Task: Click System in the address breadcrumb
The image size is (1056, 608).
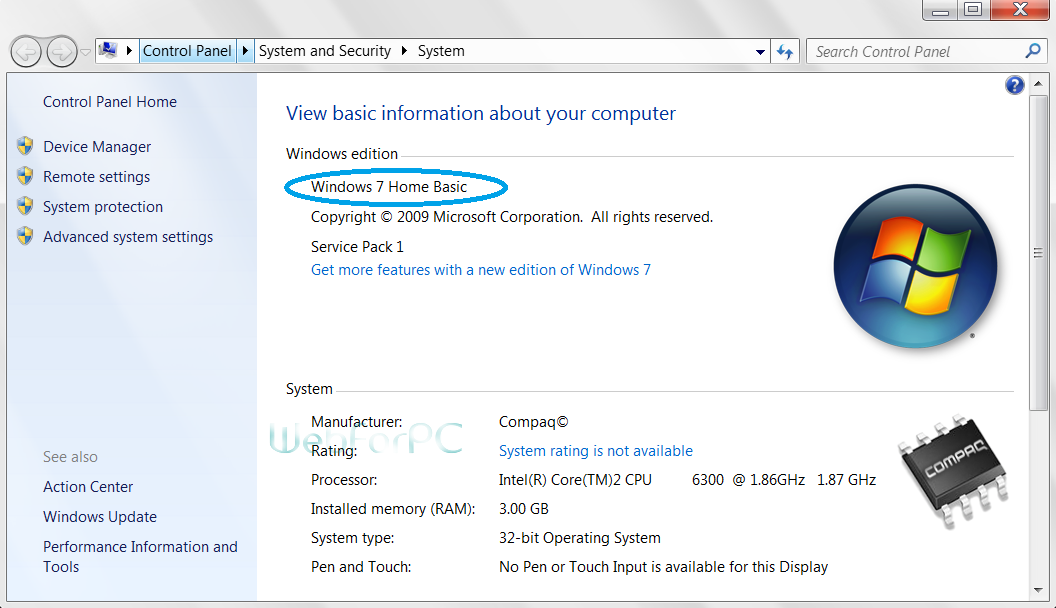Action: (441, 51)
